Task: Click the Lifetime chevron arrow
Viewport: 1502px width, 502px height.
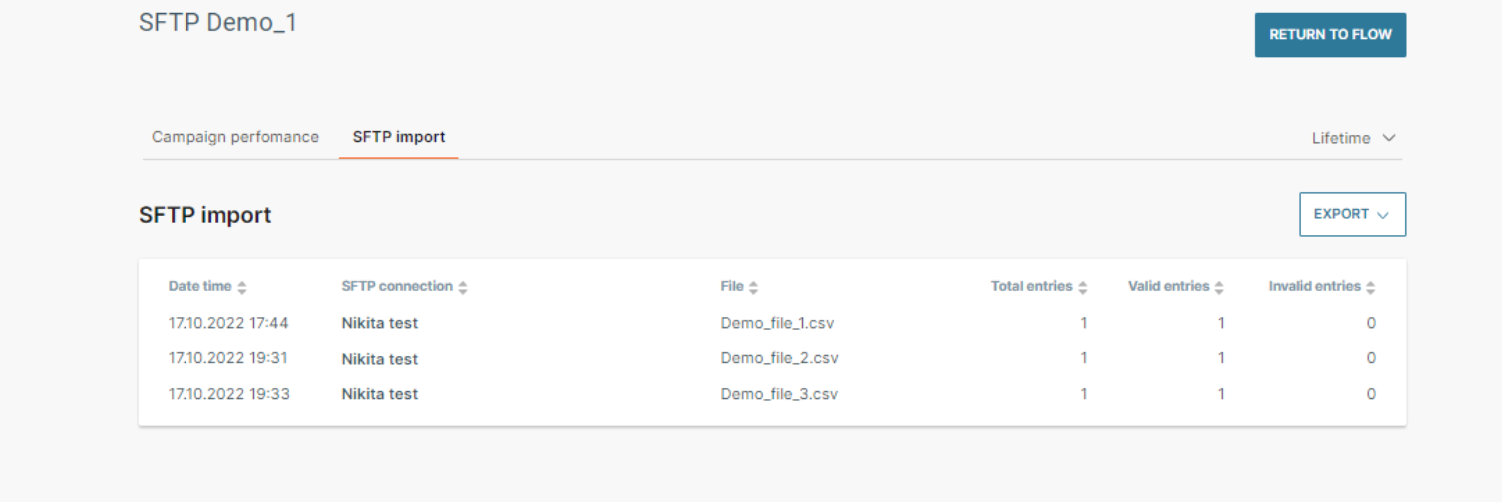Action: pos(1388,138)
